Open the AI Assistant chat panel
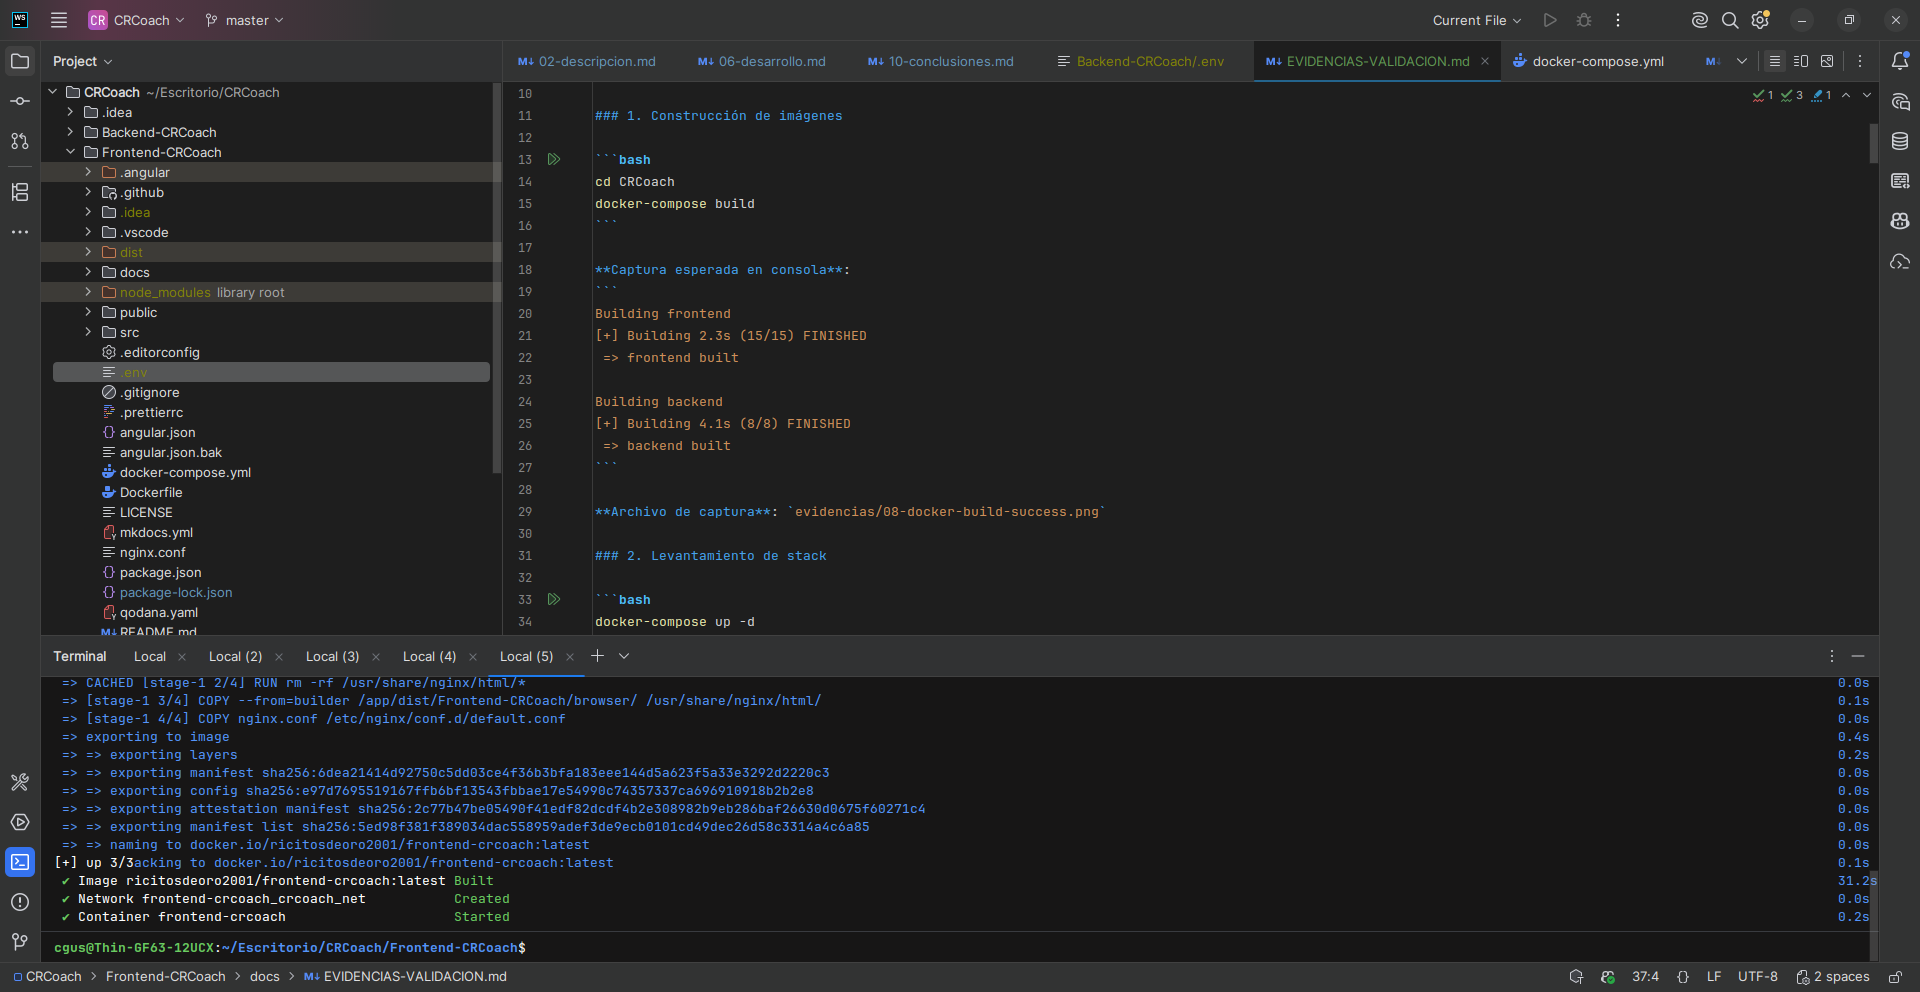 [x=1900, y=101]
